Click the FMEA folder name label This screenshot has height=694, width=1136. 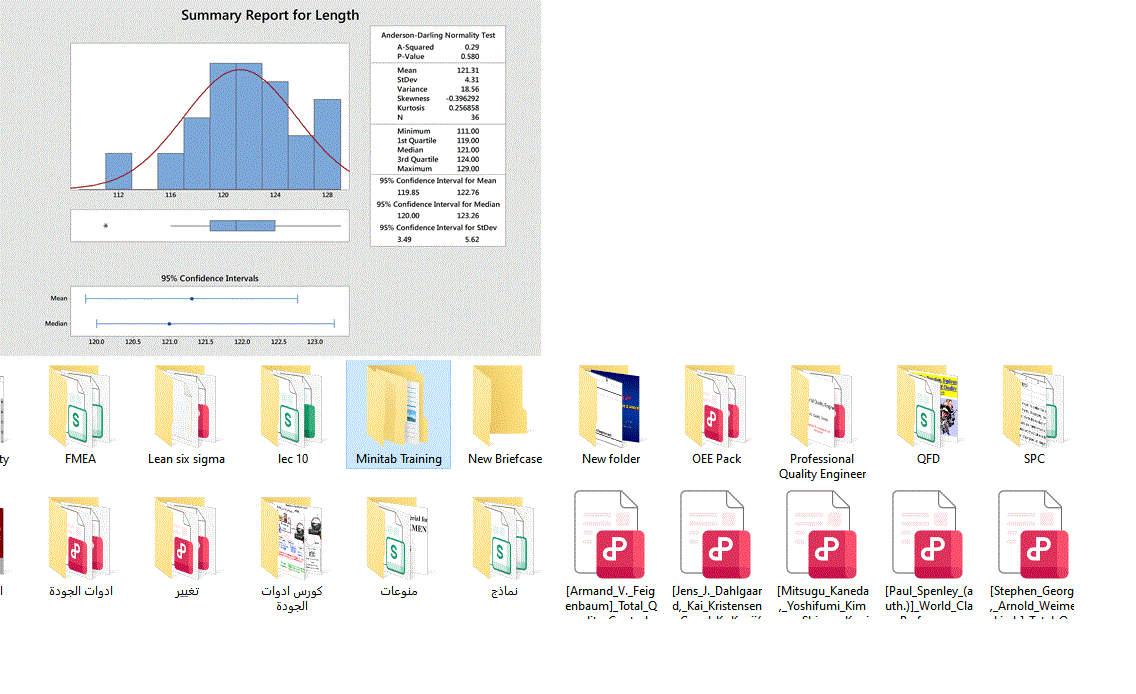click(x=80, y=459)
